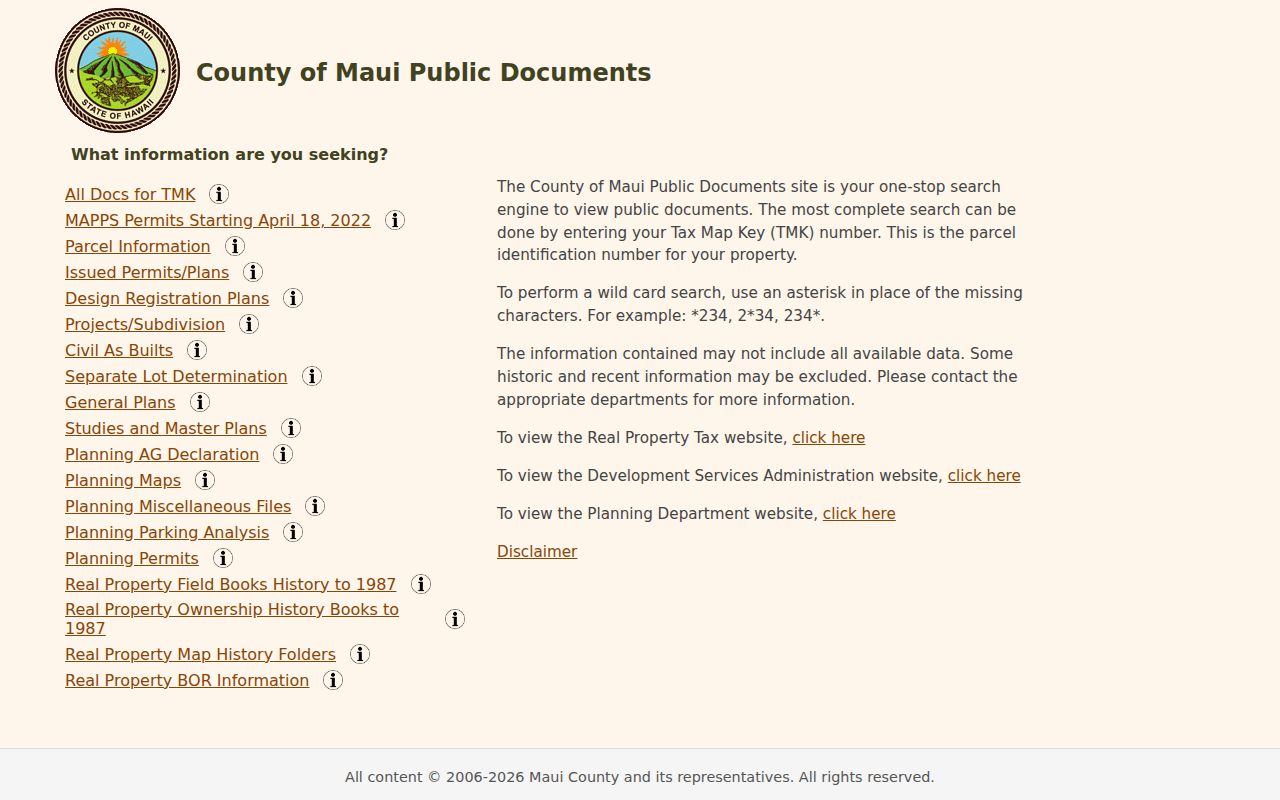Open info icon next to Civil As Builts

click(x=197, y=350)
